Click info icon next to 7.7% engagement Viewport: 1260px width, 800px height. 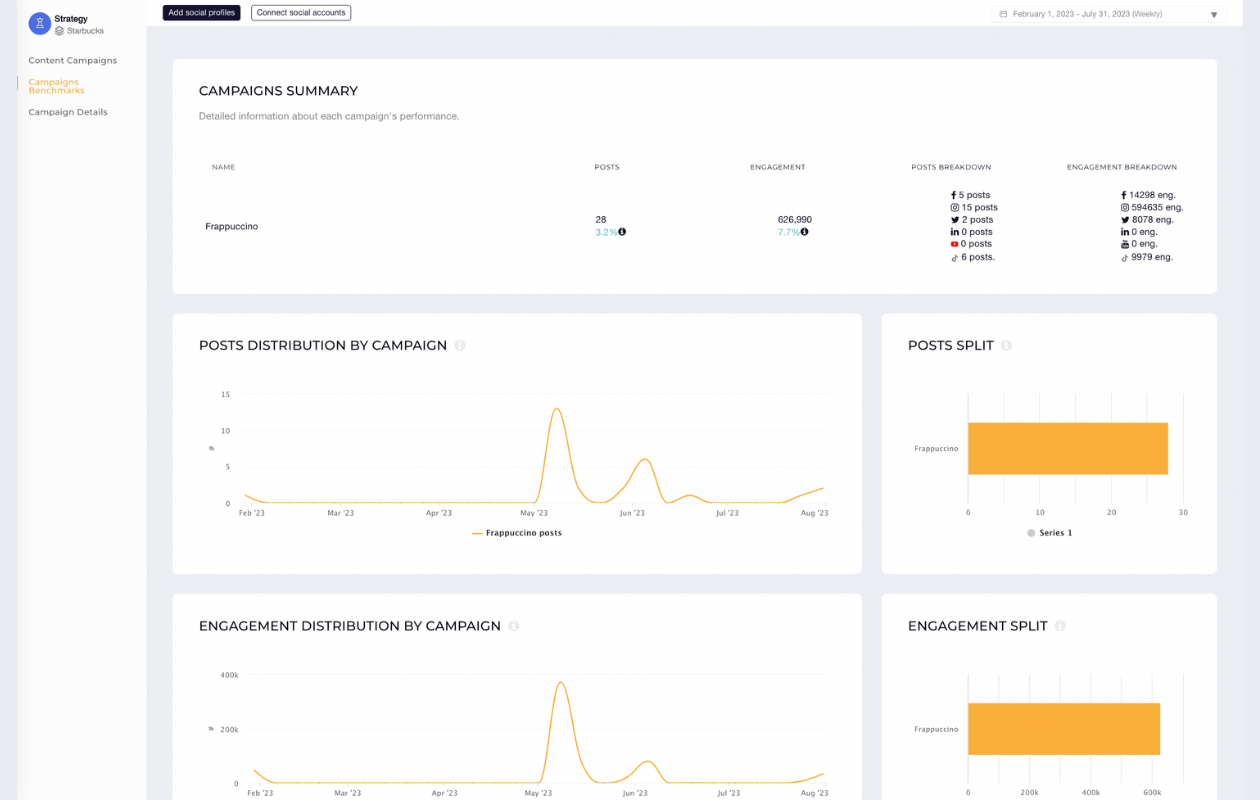point(804,232)
